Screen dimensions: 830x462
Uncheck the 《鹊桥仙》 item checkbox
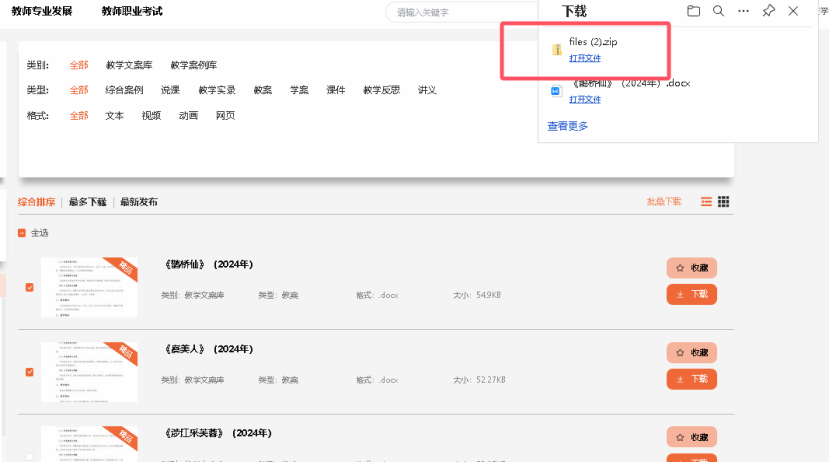click(29, 288)
